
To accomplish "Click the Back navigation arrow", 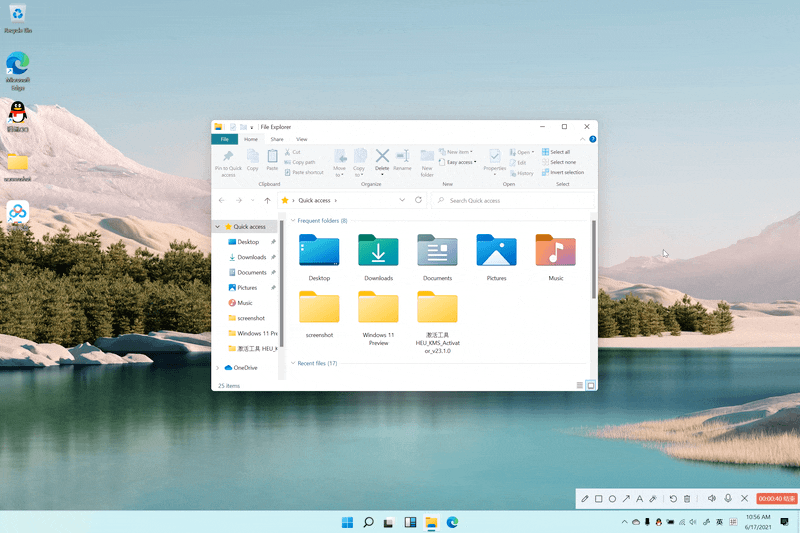I will (221, 200).
